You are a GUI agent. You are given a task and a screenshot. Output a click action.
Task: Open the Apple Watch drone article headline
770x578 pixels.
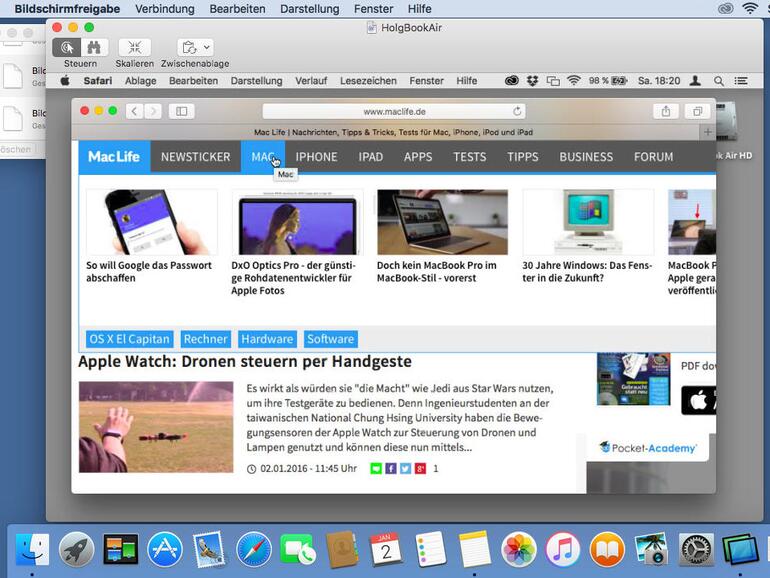(245, 362)
